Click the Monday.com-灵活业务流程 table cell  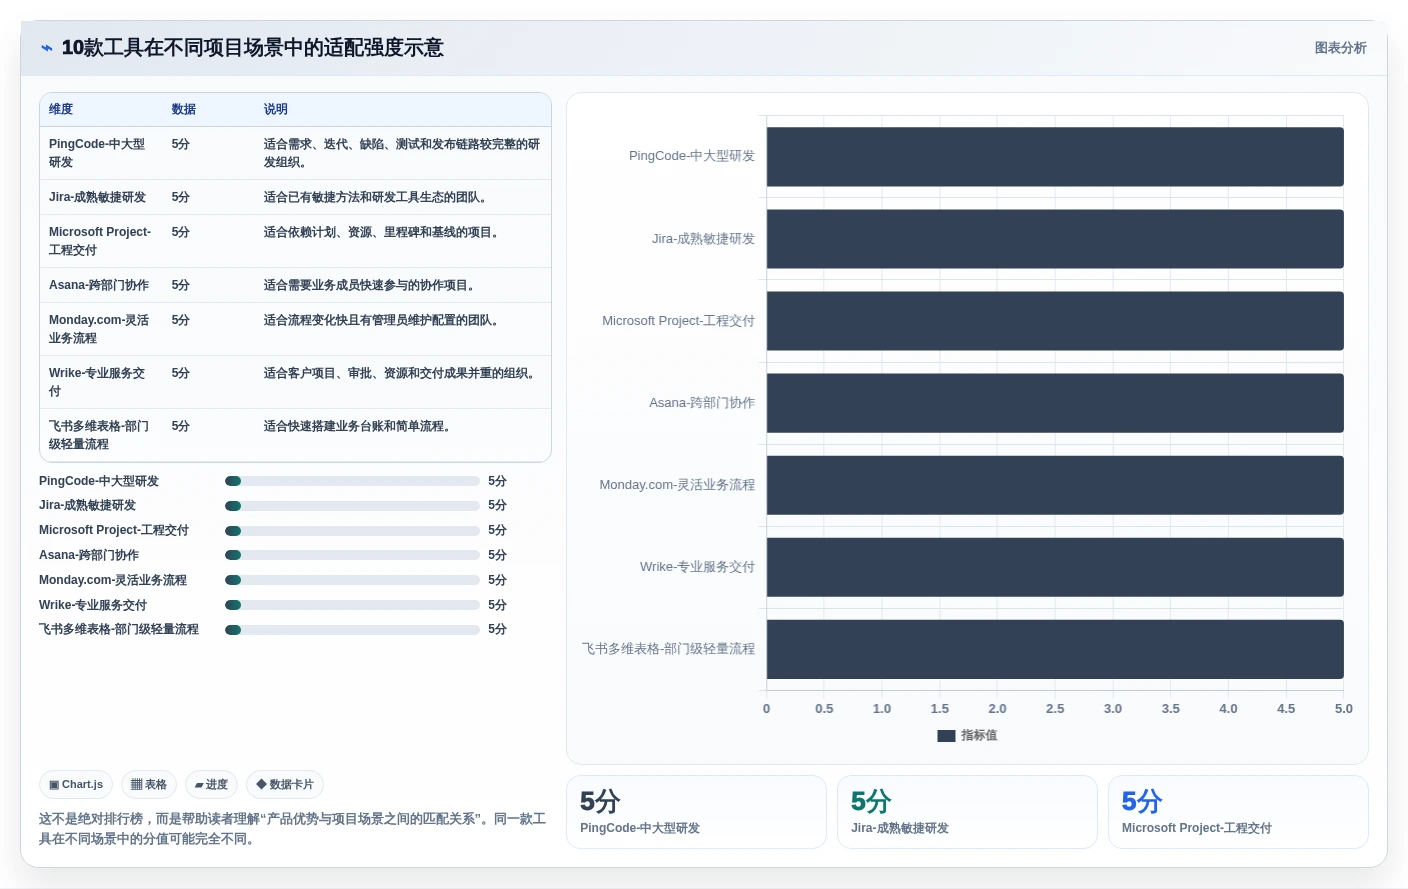pos(100,329)
